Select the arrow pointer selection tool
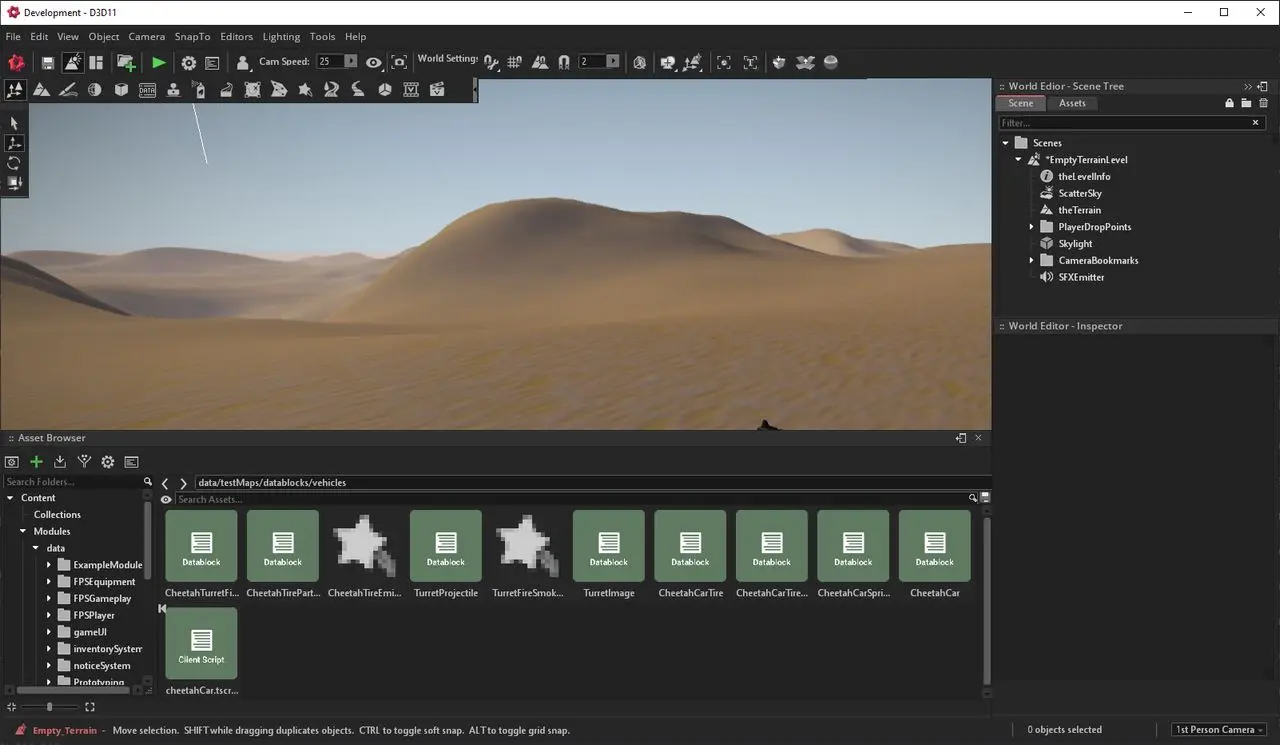Viewport: 1280px width, 745px height. 14,123
